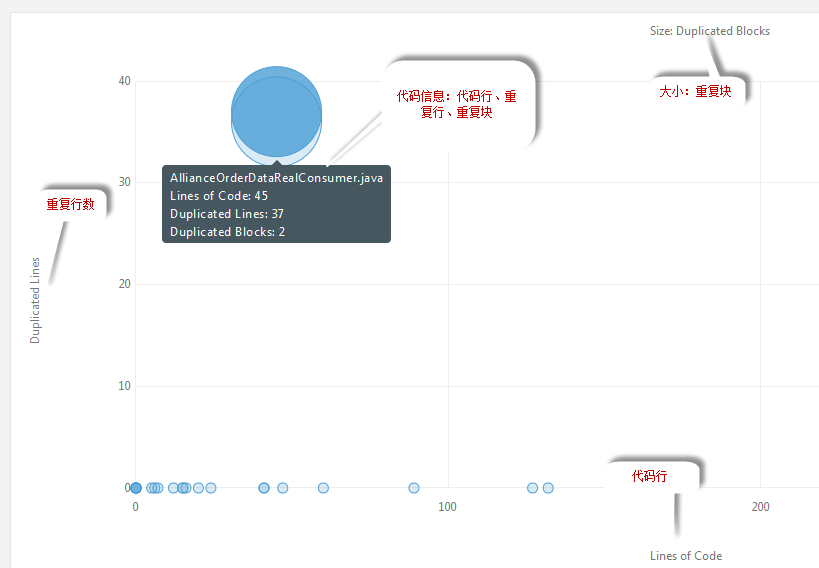Click the y-axis tick label 30
Image resolution: width=819 pixels, height=568 pixels.
[124, 182]
